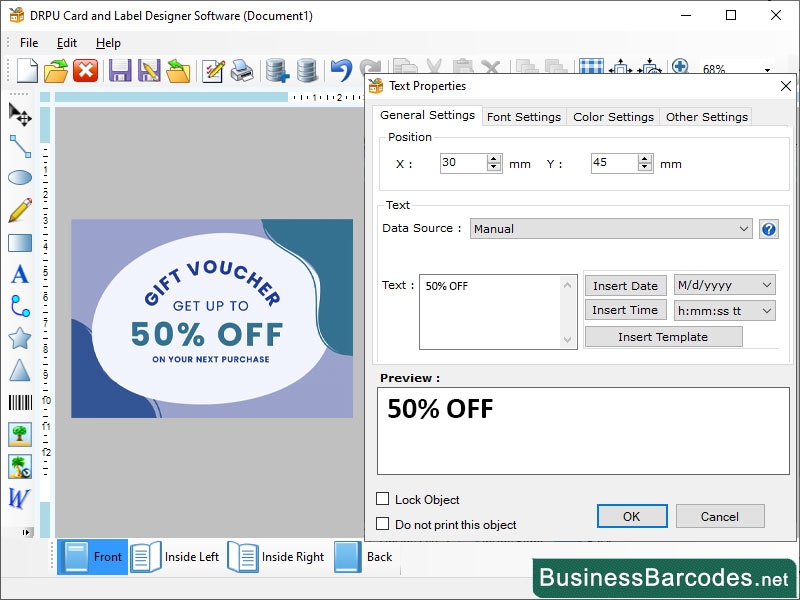Pick the Text tool with blue A
Image resolution: width=800 pixels, height=600 pixels.
click(x=20, y=274)
